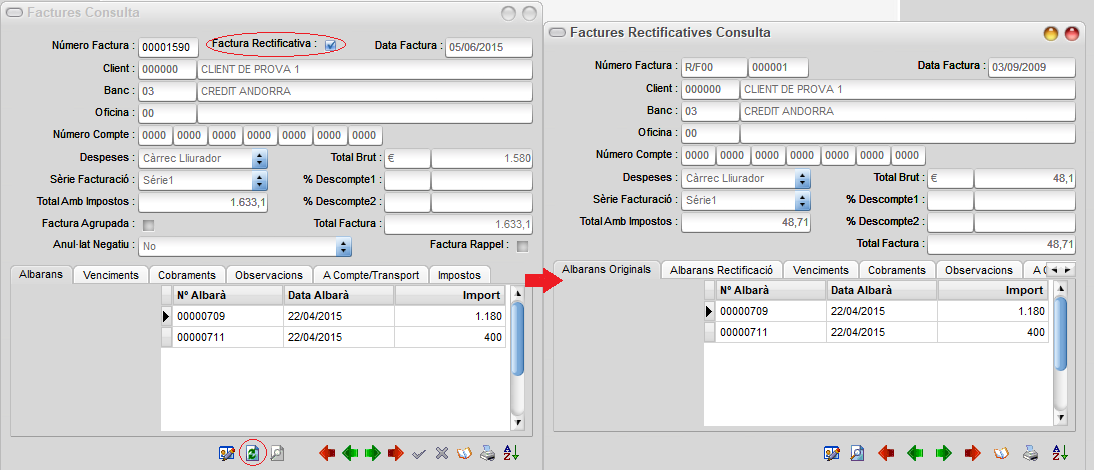Click Banc name field in Factures Consulta
This screenshot has width=1094, height=470.
(x=365, y=91)
